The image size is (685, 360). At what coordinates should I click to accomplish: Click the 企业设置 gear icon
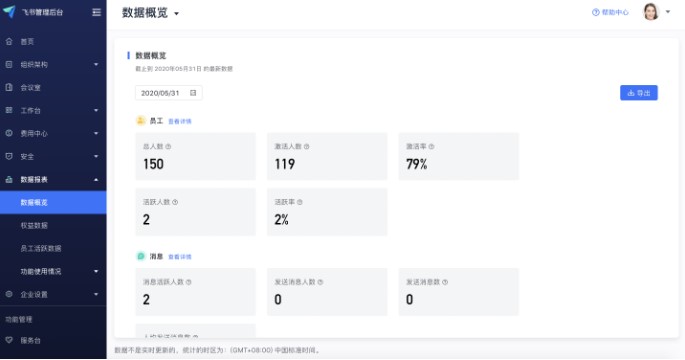coord(9,294)
